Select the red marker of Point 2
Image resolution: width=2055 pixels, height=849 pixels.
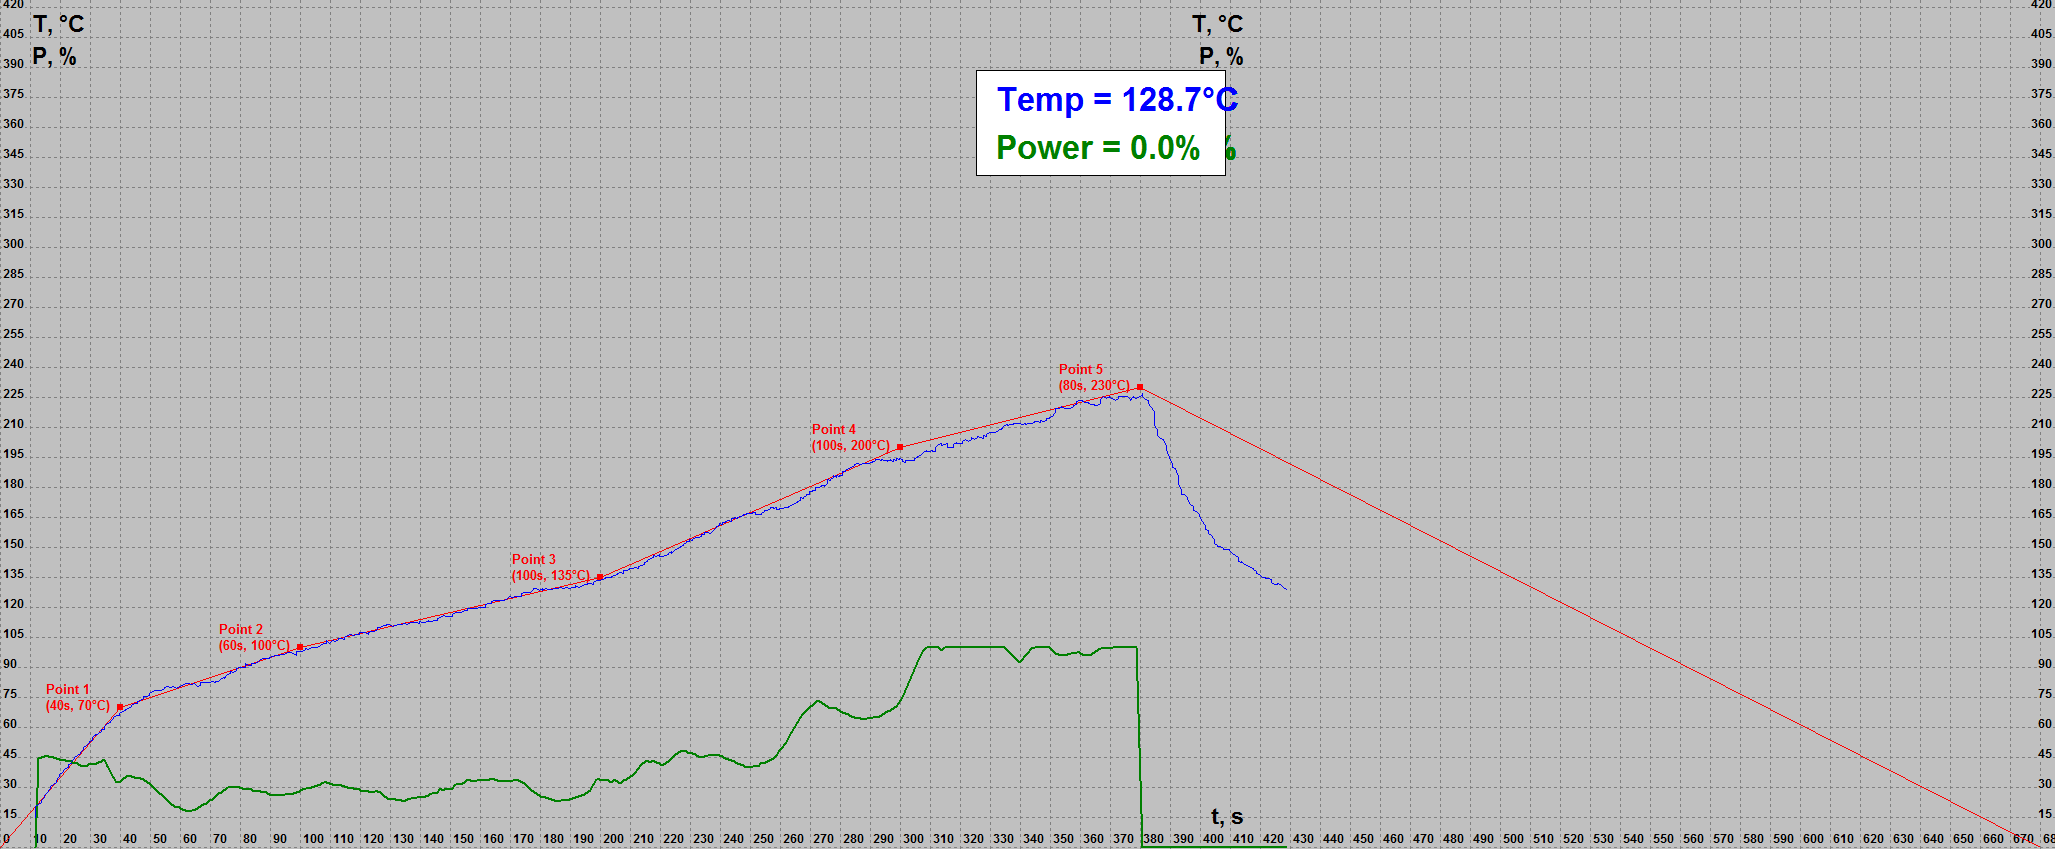tap(300, 647)
